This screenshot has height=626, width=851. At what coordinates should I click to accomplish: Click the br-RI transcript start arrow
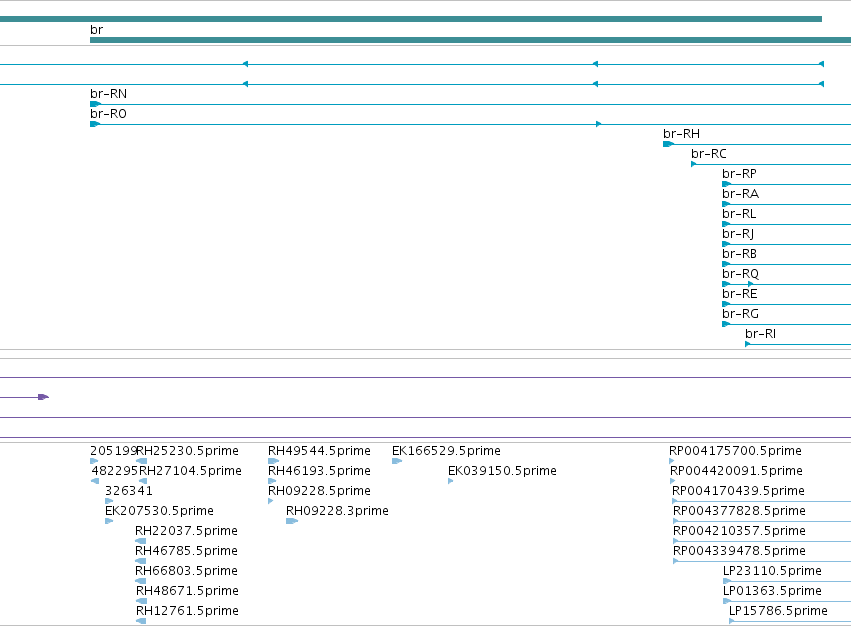(x=748, y=344)
